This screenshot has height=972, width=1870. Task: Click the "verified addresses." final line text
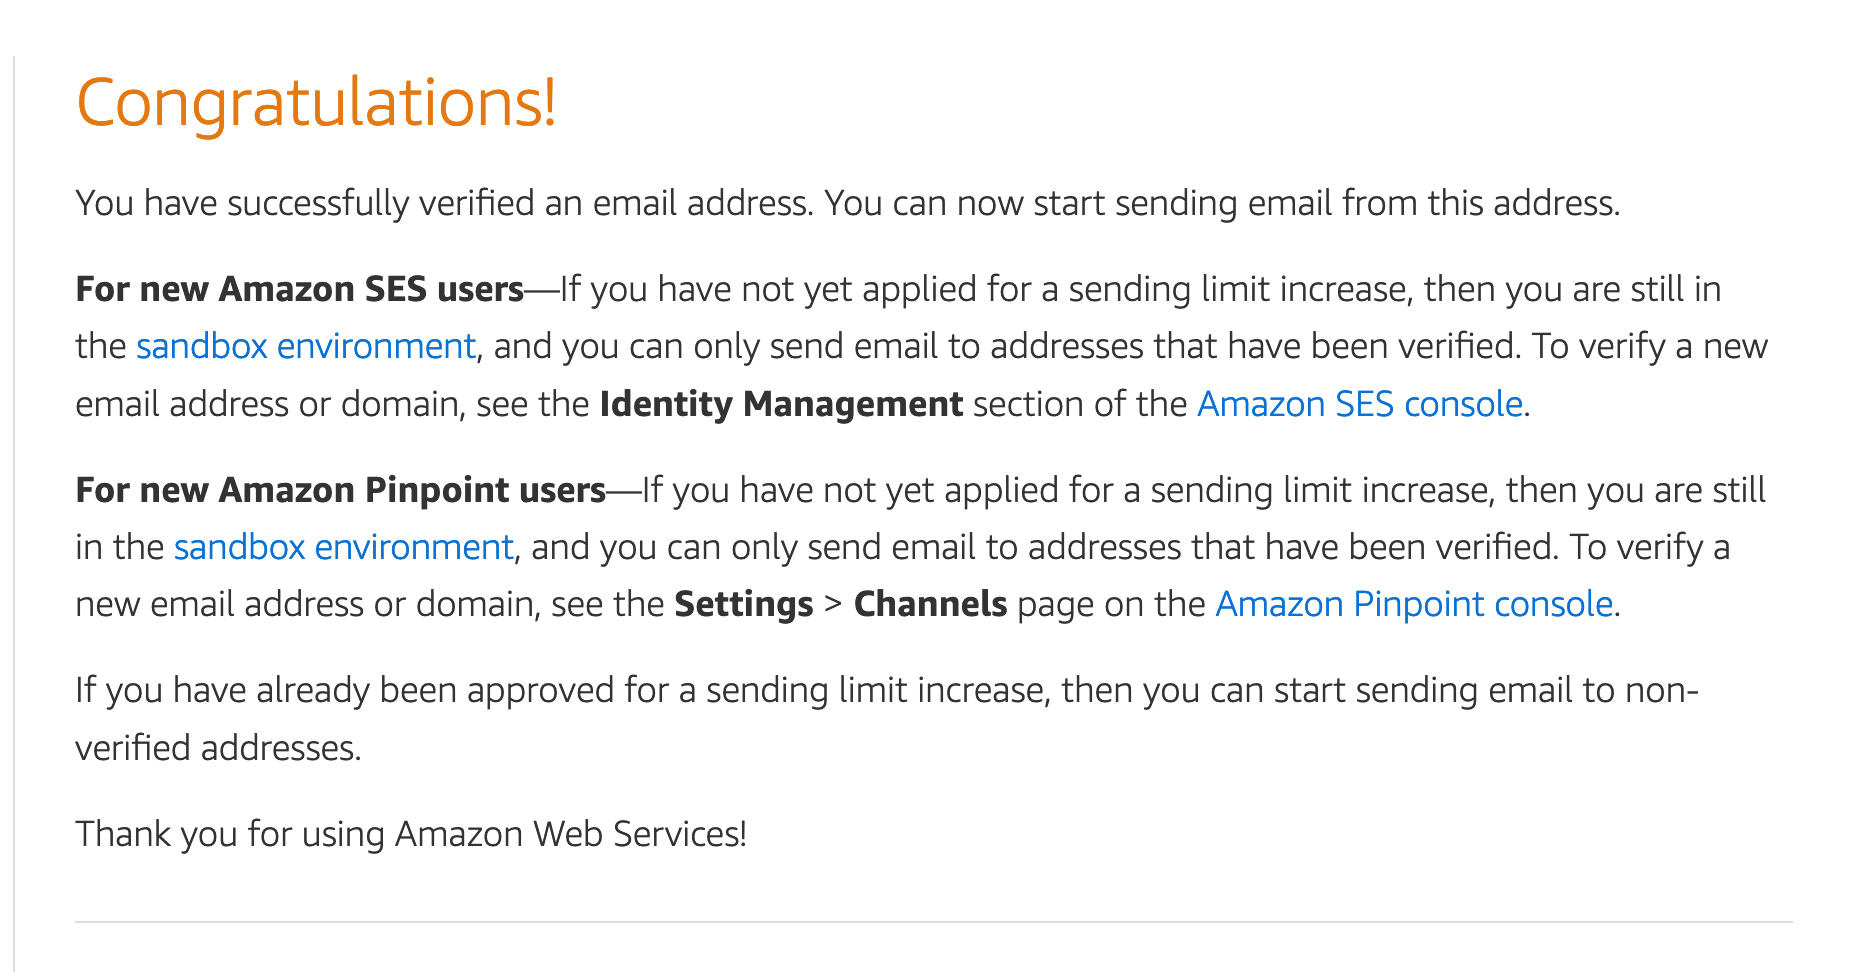pos(218,748)
